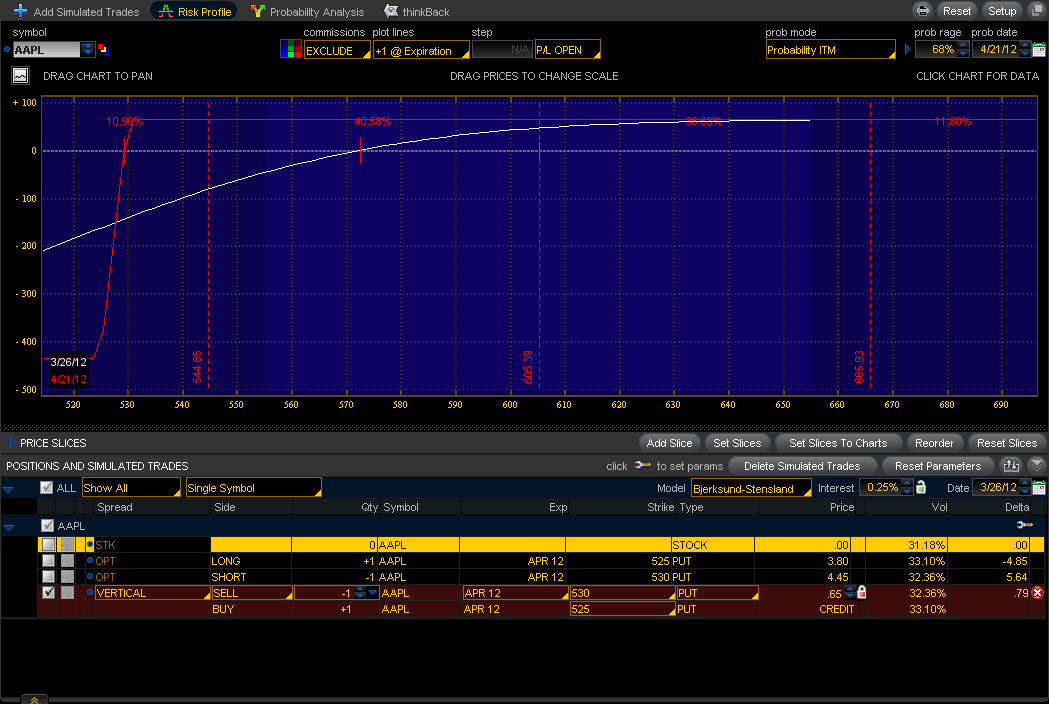Click Delete Simulated Trades button
The image size is (1049, 704).
801,465
